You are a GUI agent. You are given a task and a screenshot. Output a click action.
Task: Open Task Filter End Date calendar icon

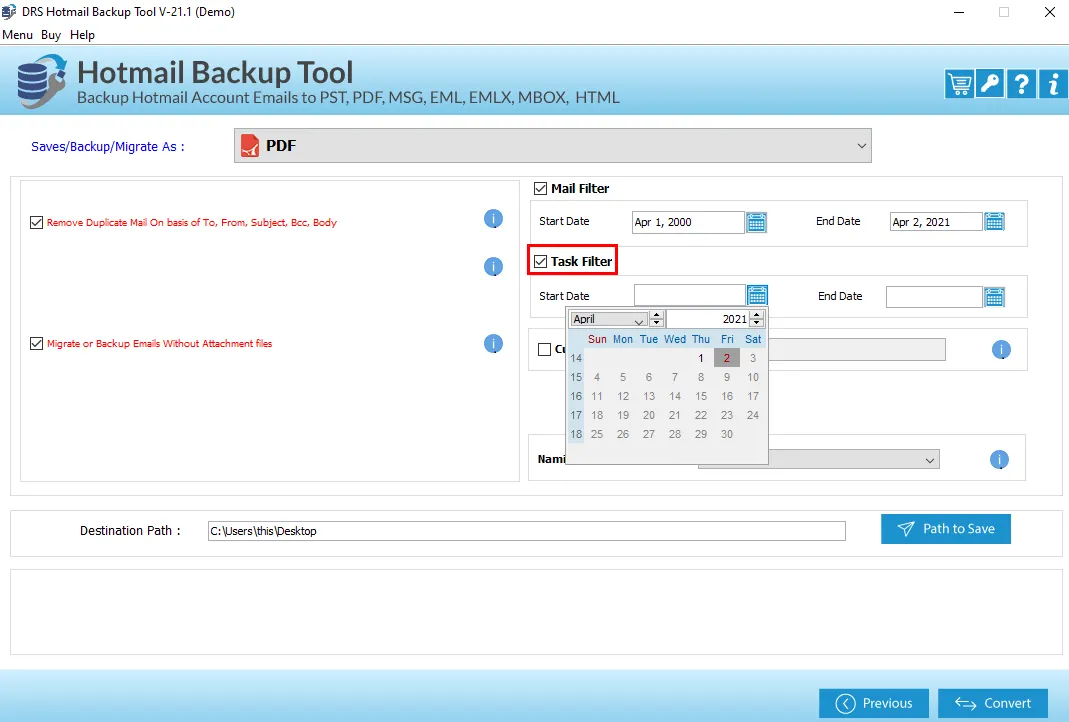coord(995,297)
